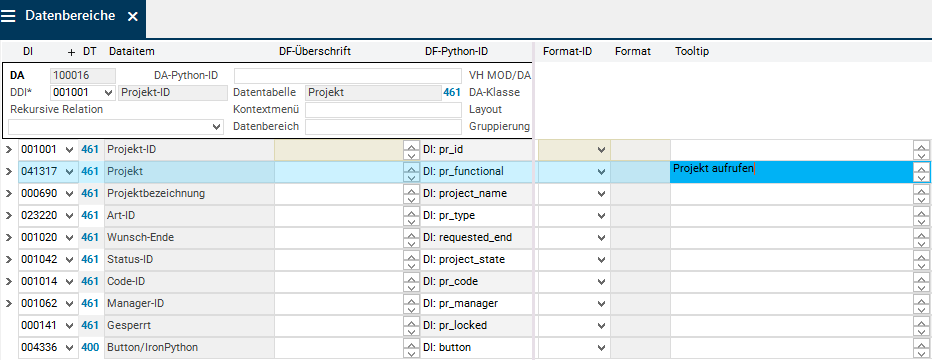This screenshot has width=932, height=360.
Task: Open the DI dropdown for 004336
Action: [70, 348]
